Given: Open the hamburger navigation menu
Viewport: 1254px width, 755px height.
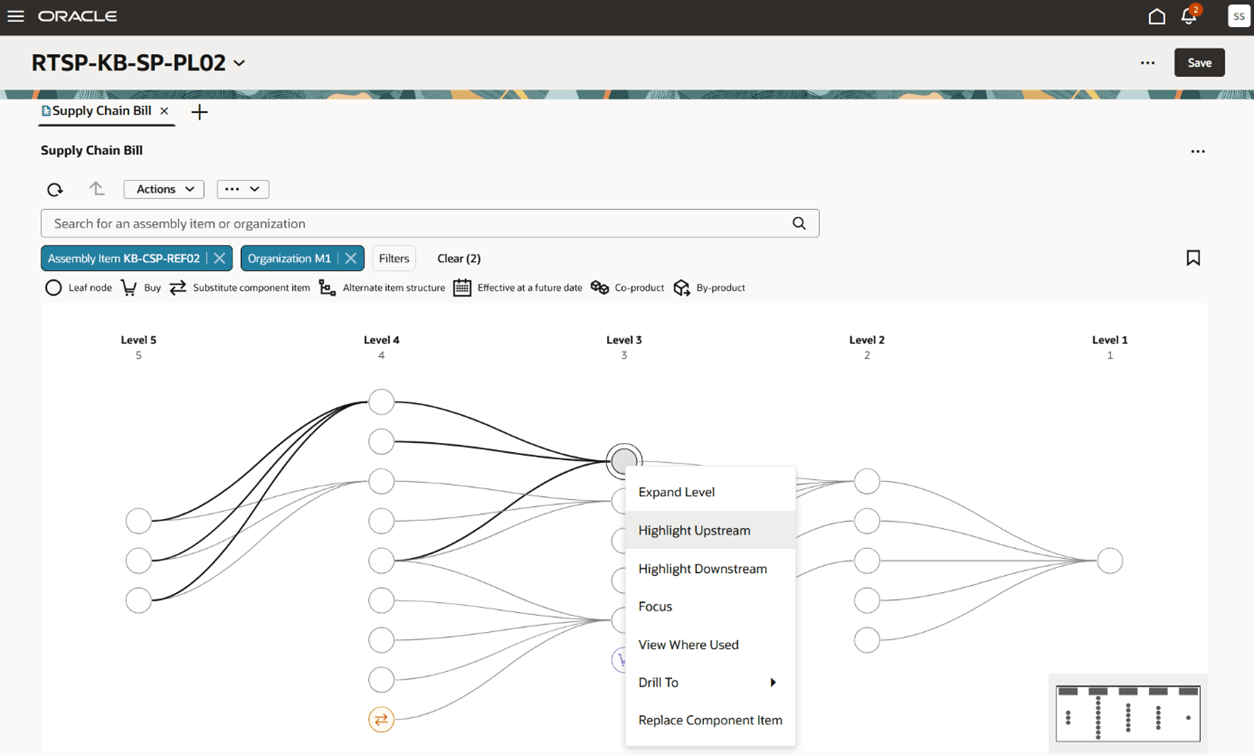Looking at the screenshot, I should tap(16, 16).
